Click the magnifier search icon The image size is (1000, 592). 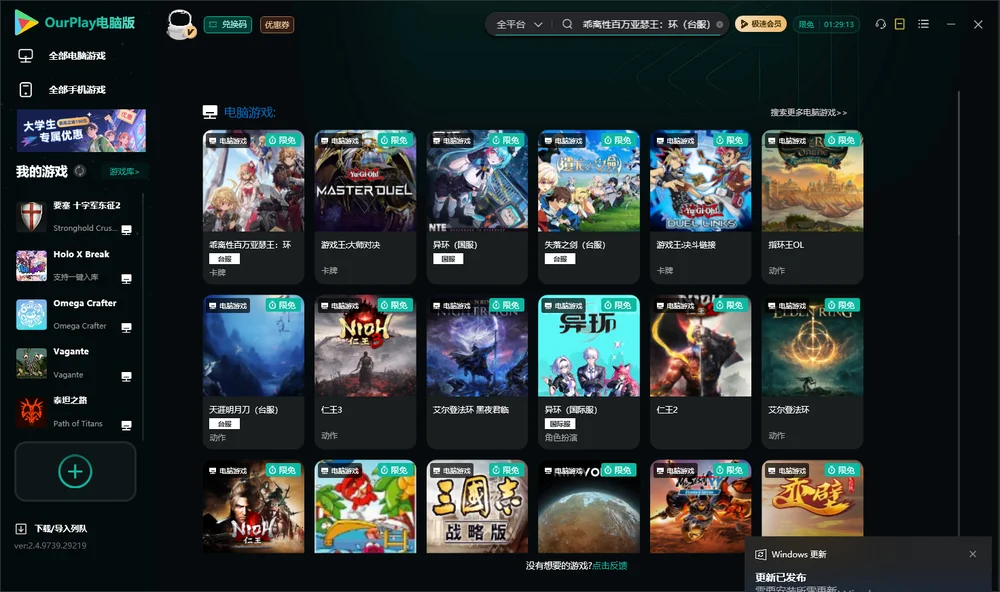[x=567, y=24]
